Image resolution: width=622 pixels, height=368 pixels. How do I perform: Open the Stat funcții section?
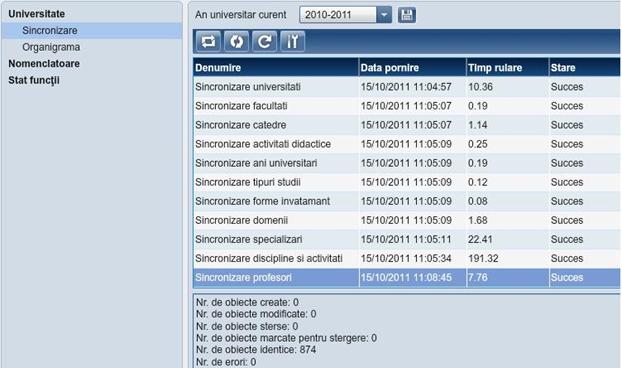(x=34, y=80)
